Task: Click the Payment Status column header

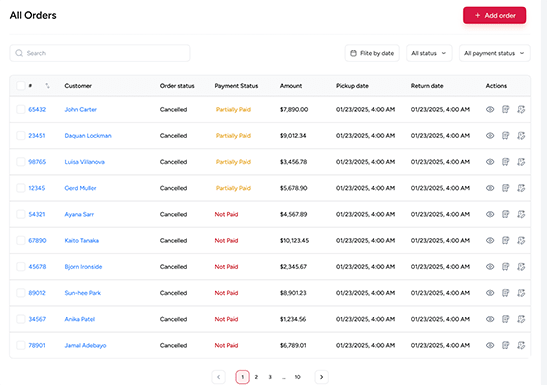Action: click(x=236, y=86)
